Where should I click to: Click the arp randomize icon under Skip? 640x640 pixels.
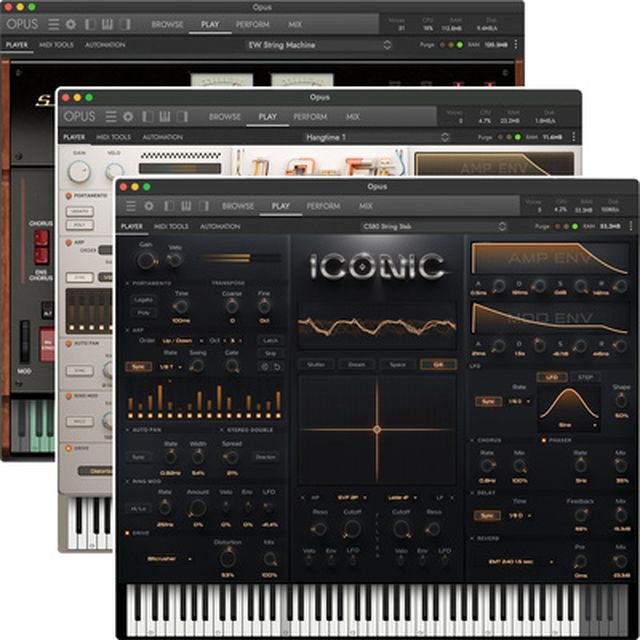[264, 367]
